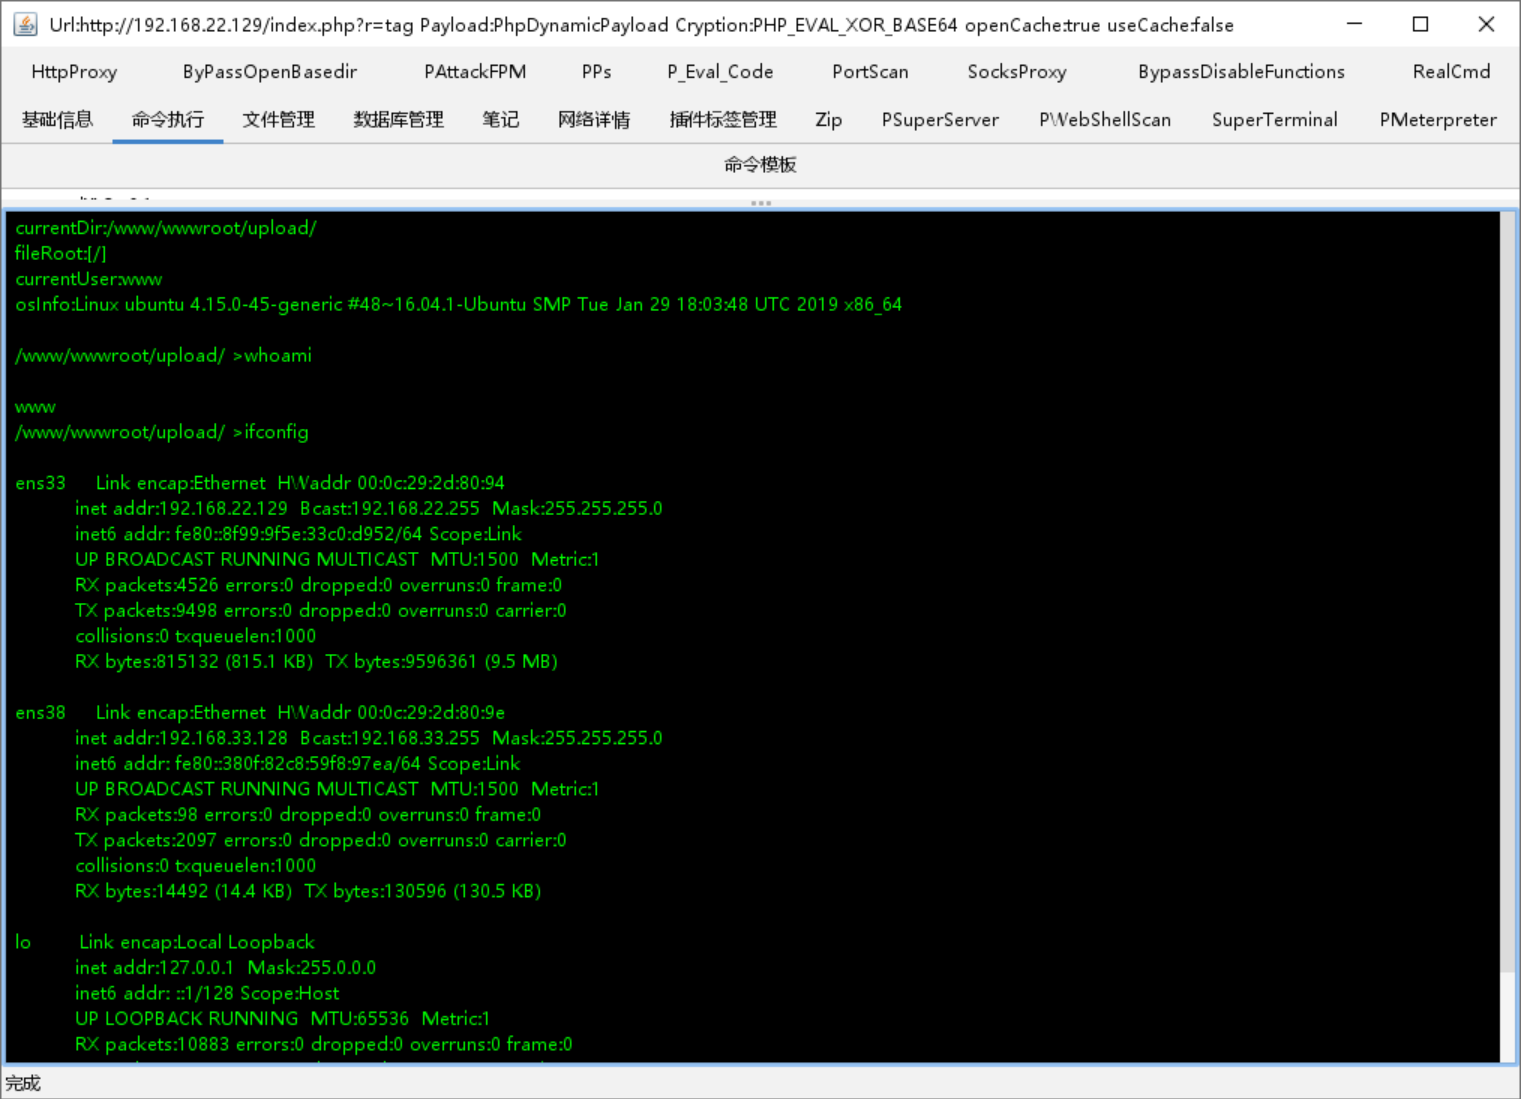The image size is (1521, 1099).
Task: Click the split pane divider handle dots
Action: 761,203
